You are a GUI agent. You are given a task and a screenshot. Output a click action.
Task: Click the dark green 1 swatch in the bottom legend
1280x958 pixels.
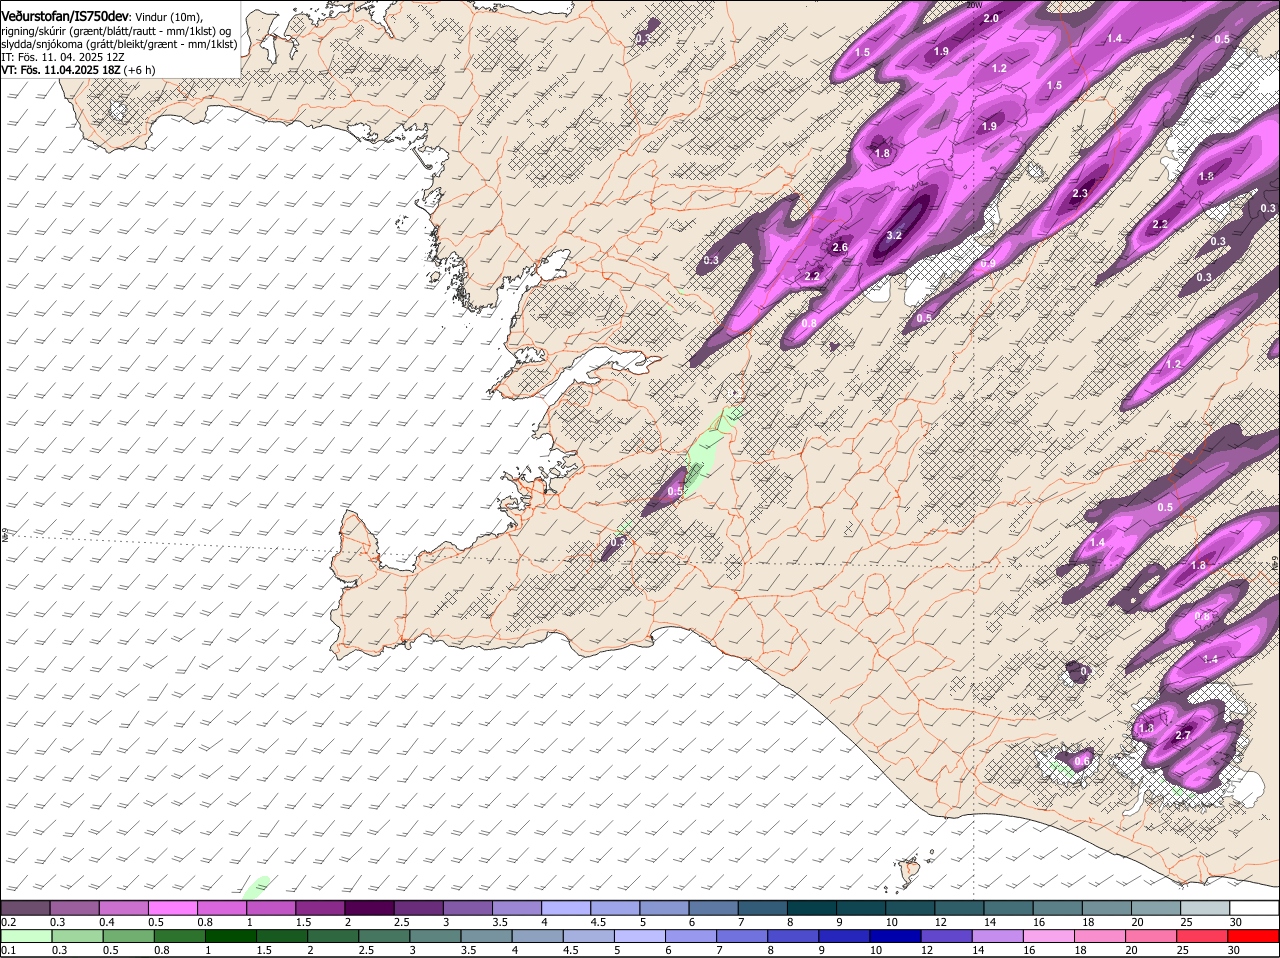[231, 937]
